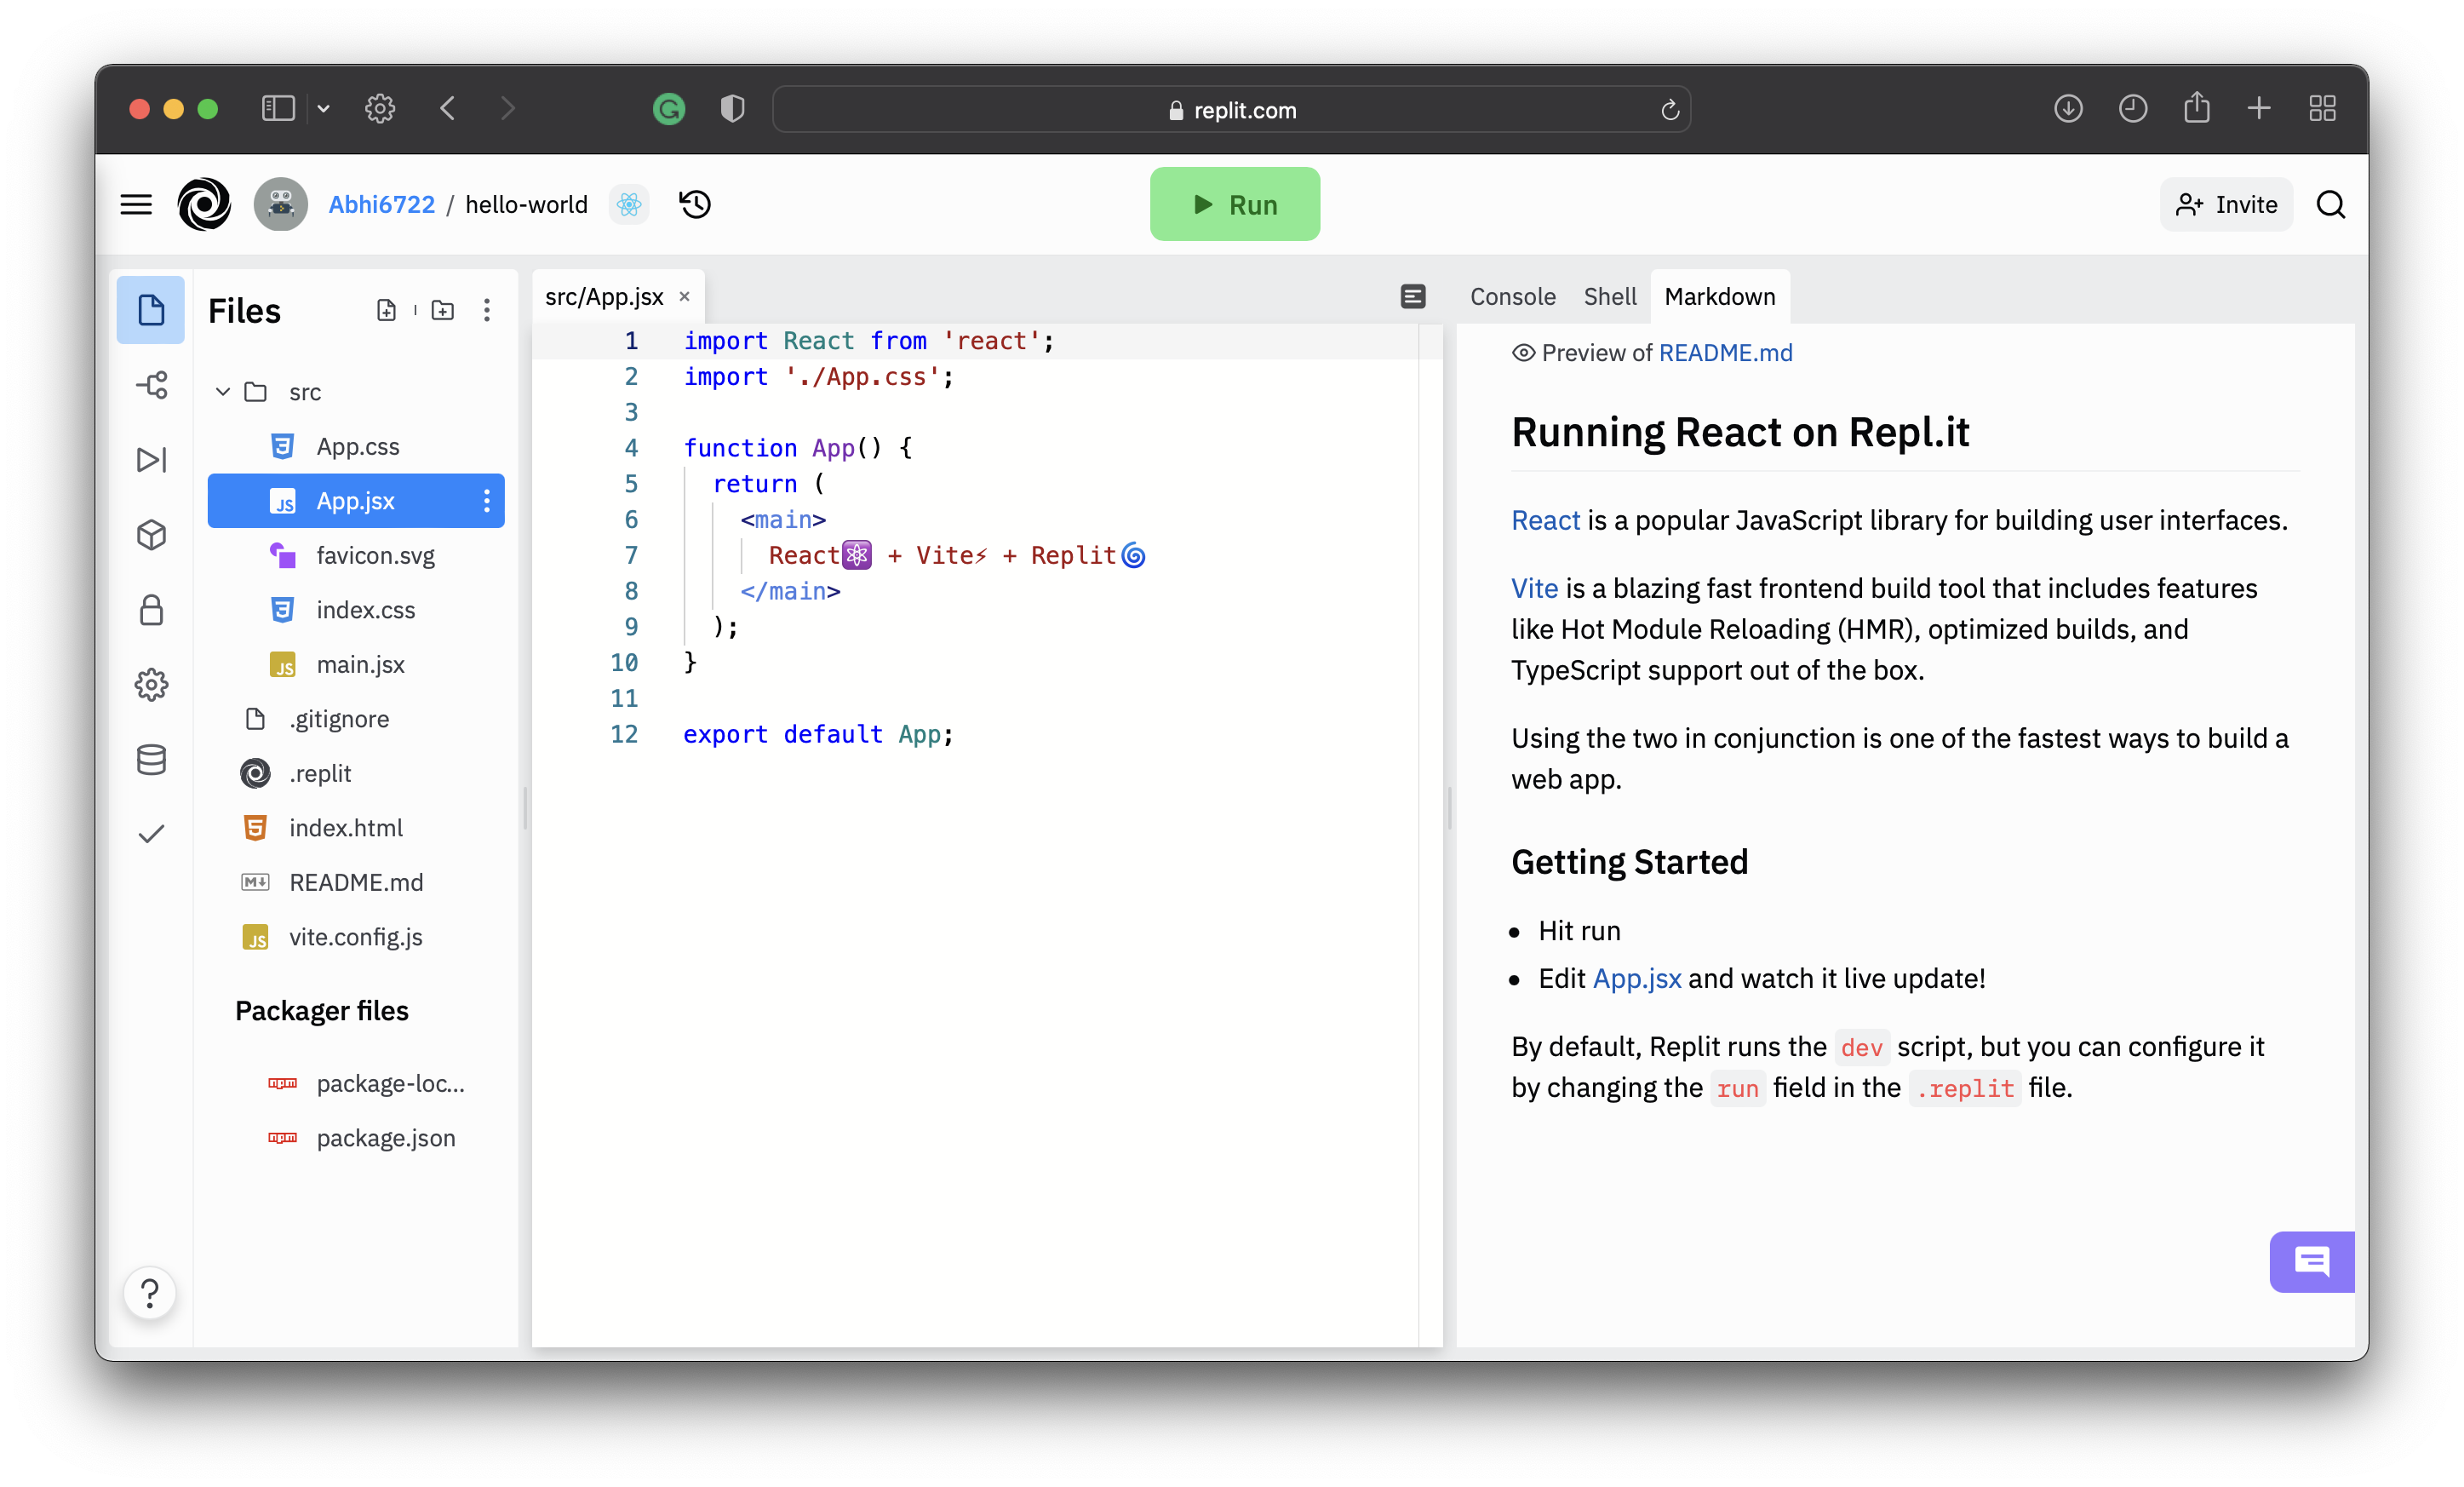Image resolution: width=2464 pixels, height=1487 pixels.
Task: Click the Grammarly extension icon
Action: point(669,108)
